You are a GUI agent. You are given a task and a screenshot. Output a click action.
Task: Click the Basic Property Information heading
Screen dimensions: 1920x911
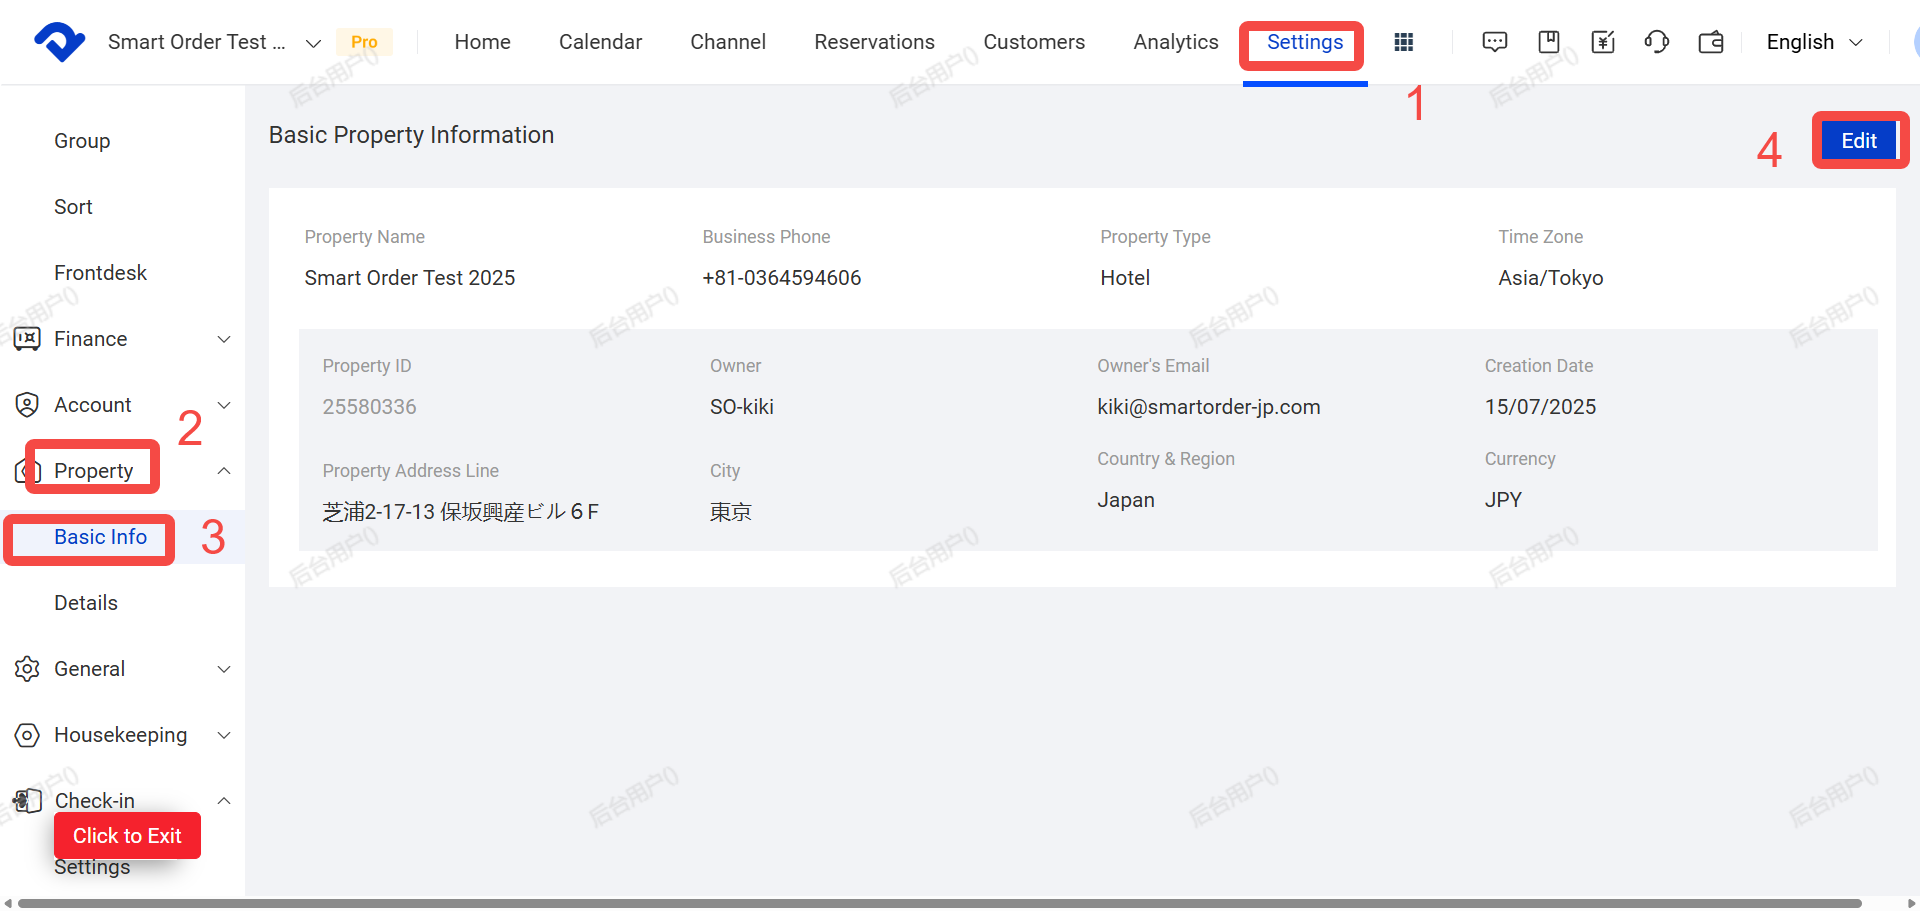(411, 135)
